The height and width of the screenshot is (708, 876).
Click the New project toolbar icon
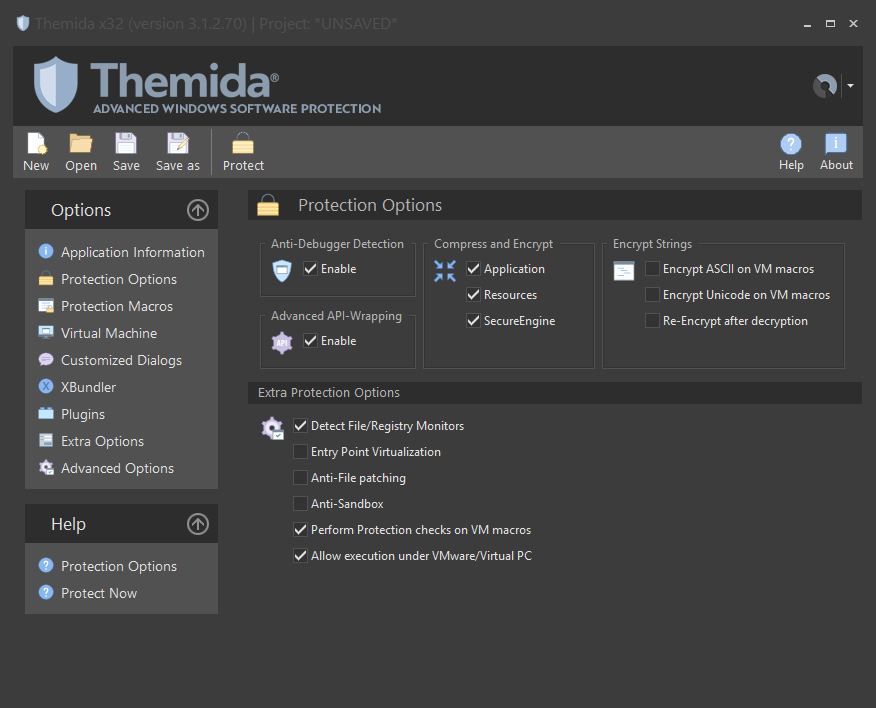point(36,144)
